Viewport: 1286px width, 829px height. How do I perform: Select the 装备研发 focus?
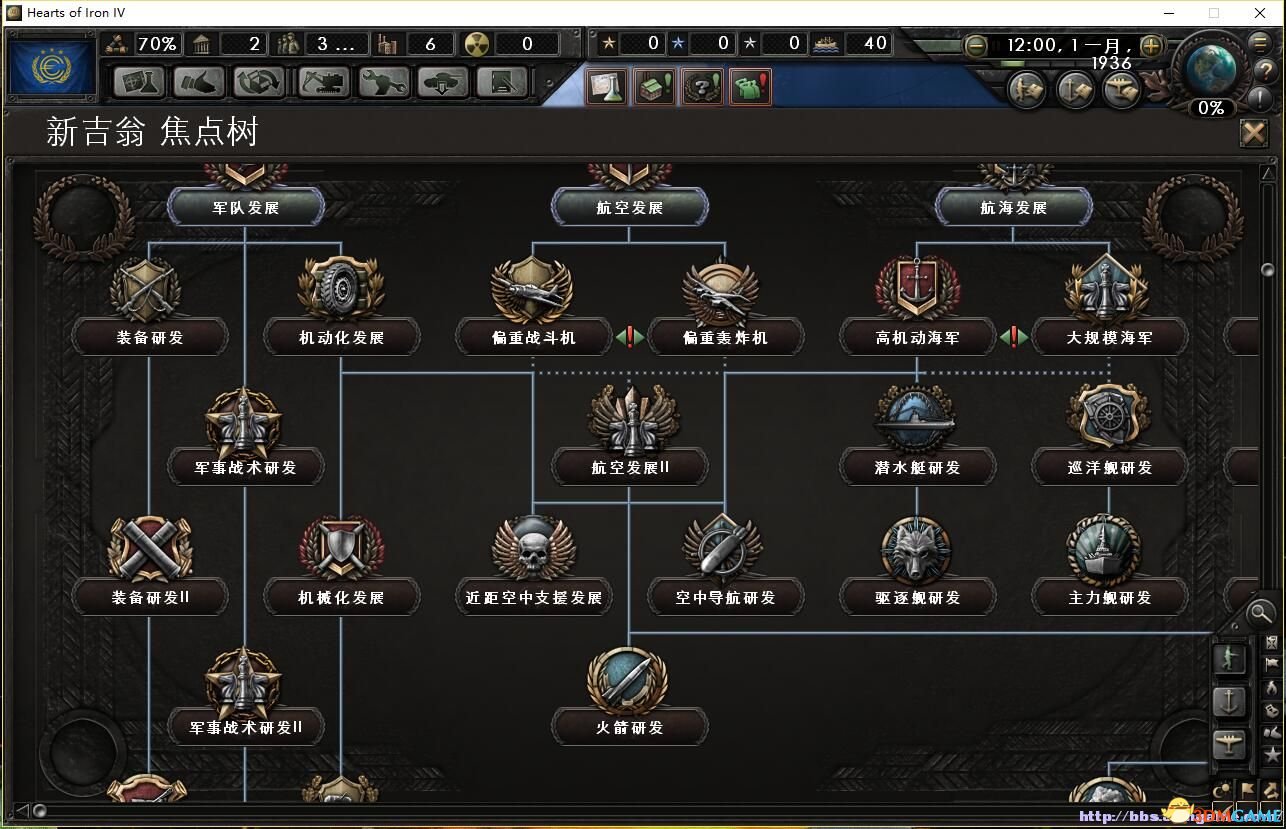pos(149,306)
